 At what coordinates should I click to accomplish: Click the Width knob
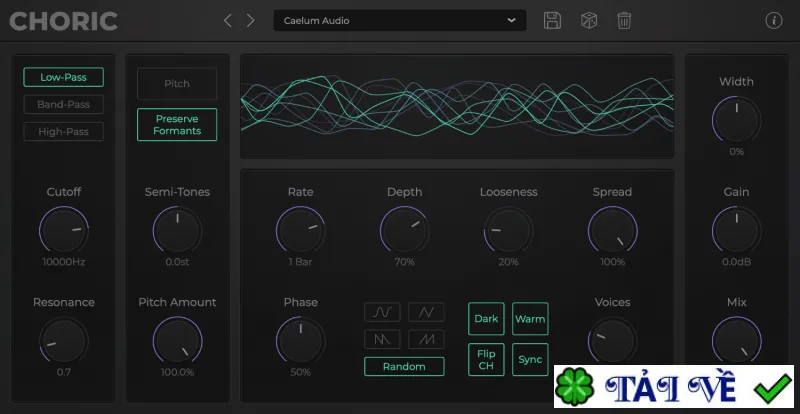737,119
